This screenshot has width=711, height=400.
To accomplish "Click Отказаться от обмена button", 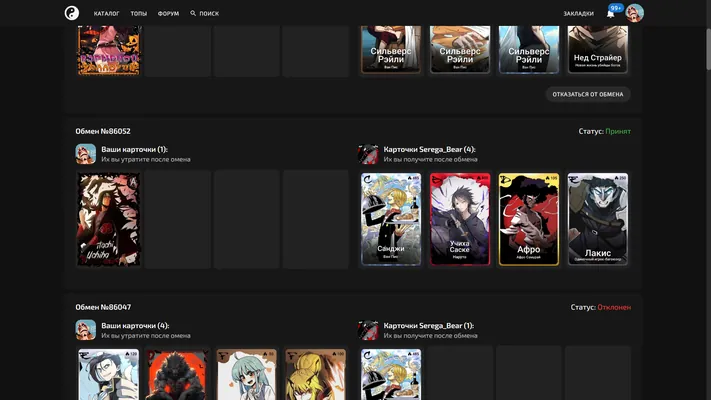I will pos(588,94).
